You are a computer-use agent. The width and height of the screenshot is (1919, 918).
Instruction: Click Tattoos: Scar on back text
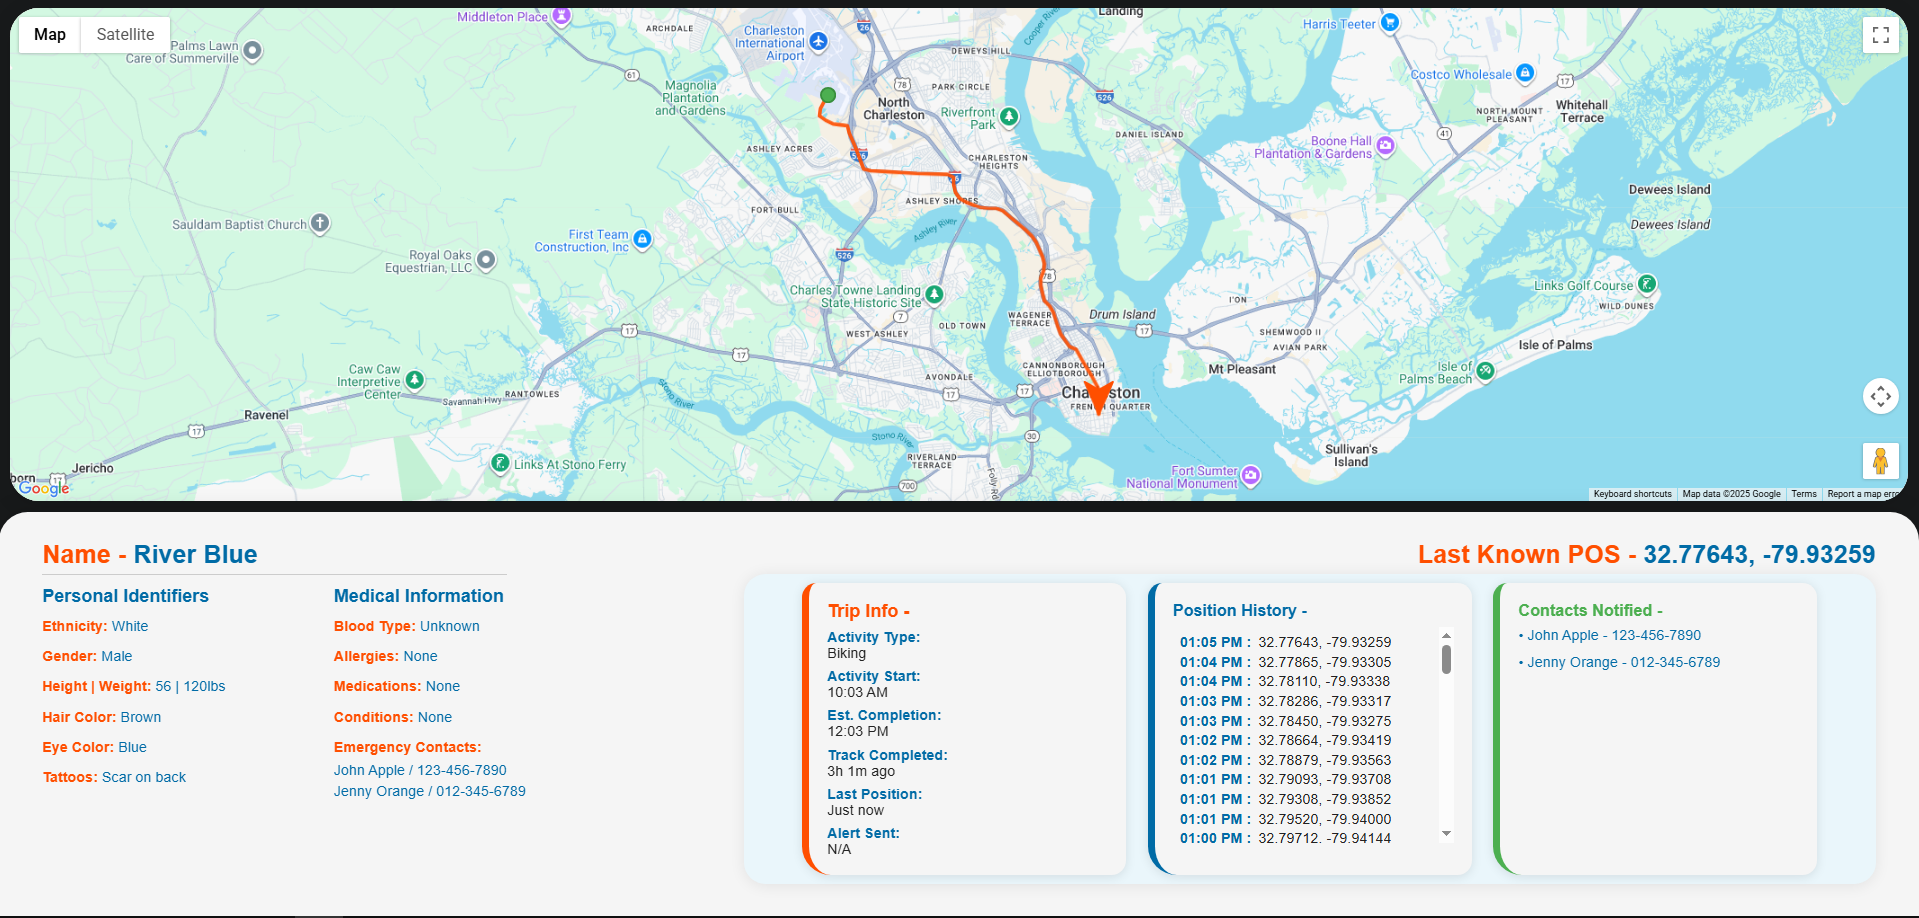[x=114, y=777]
